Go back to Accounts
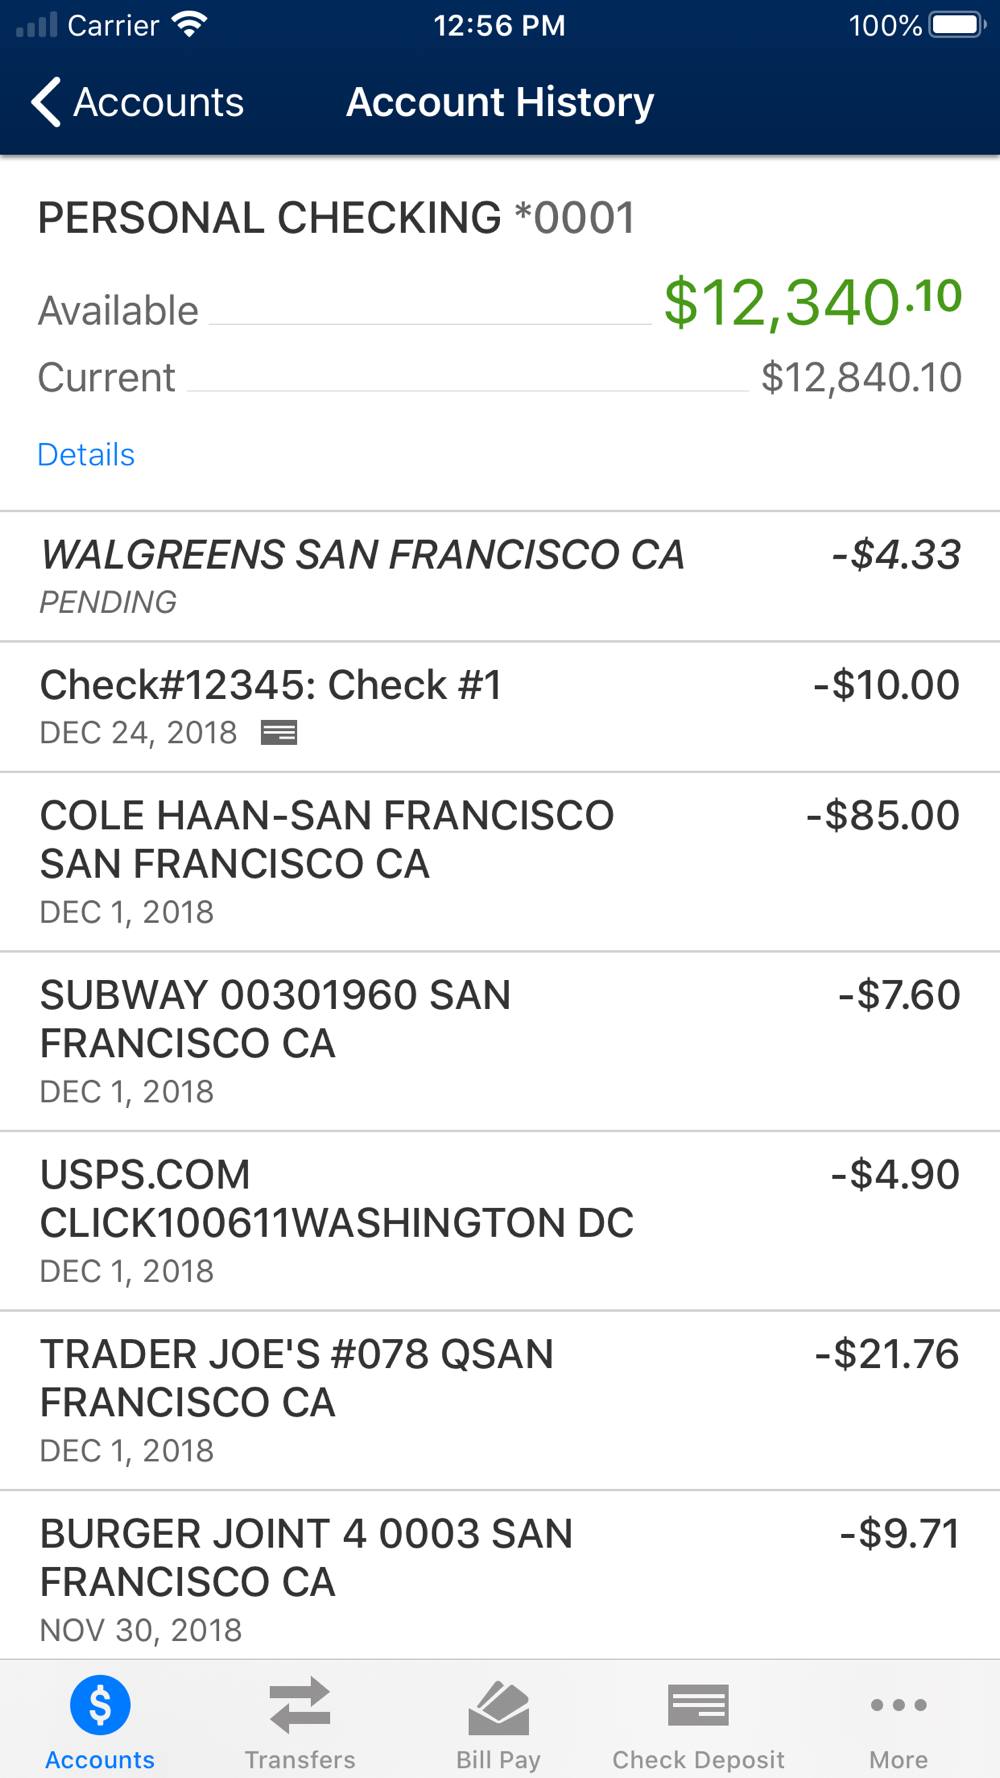This screenshot has width=1000, height=1778. pyautogui.click(x=137, y=102)
